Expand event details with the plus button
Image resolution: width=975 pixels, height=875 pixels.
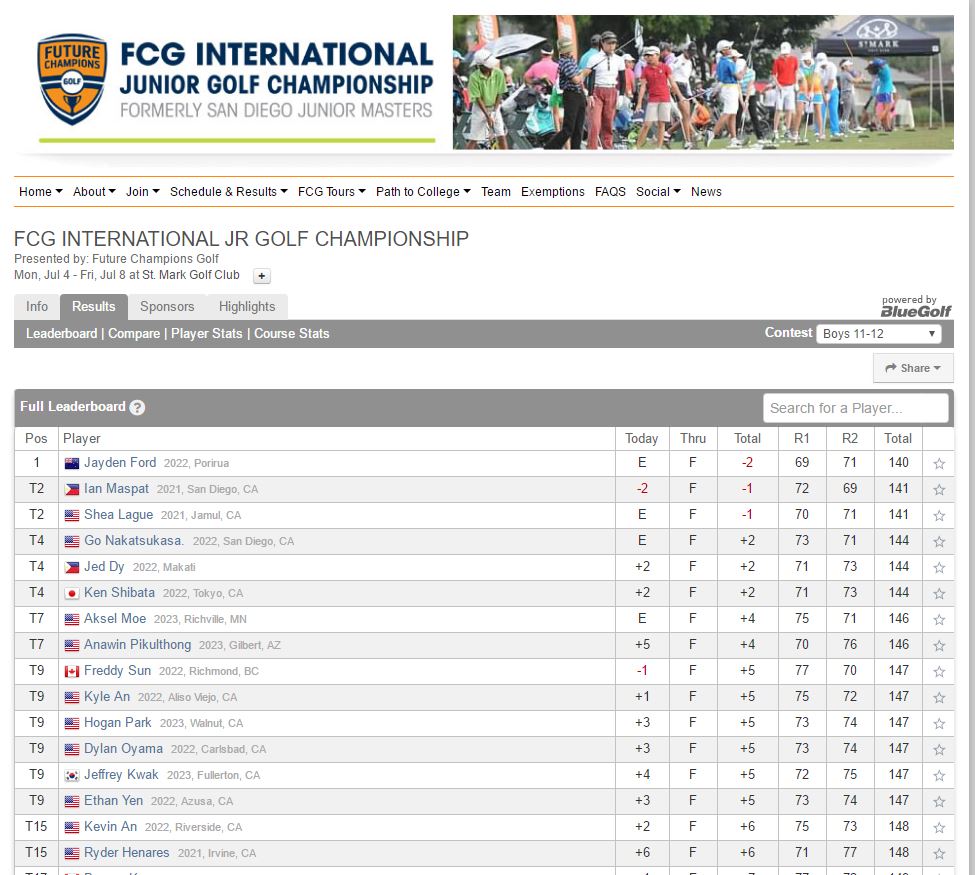[x=262, y=276]
